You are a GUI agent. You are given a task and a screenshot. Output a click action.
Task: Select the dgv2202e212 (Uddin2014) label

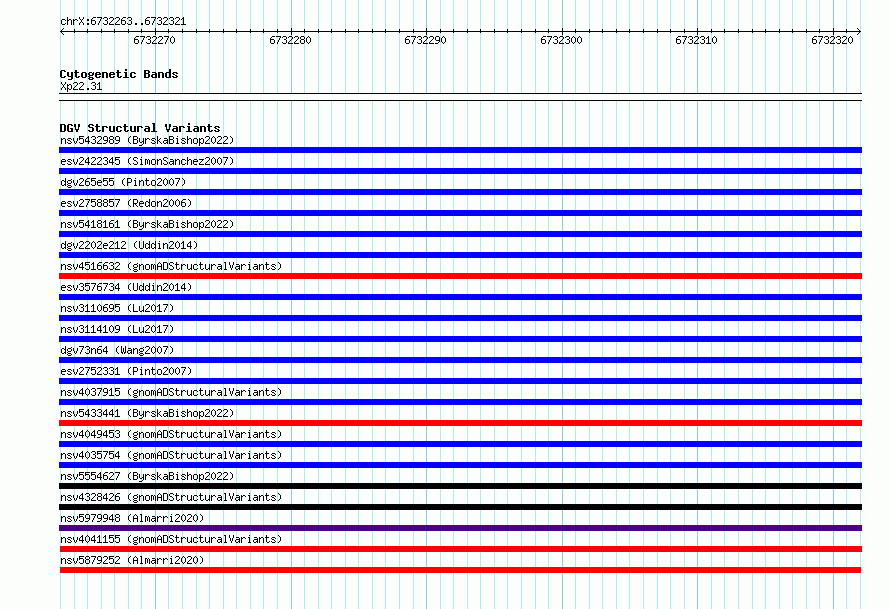click(129, 245)
